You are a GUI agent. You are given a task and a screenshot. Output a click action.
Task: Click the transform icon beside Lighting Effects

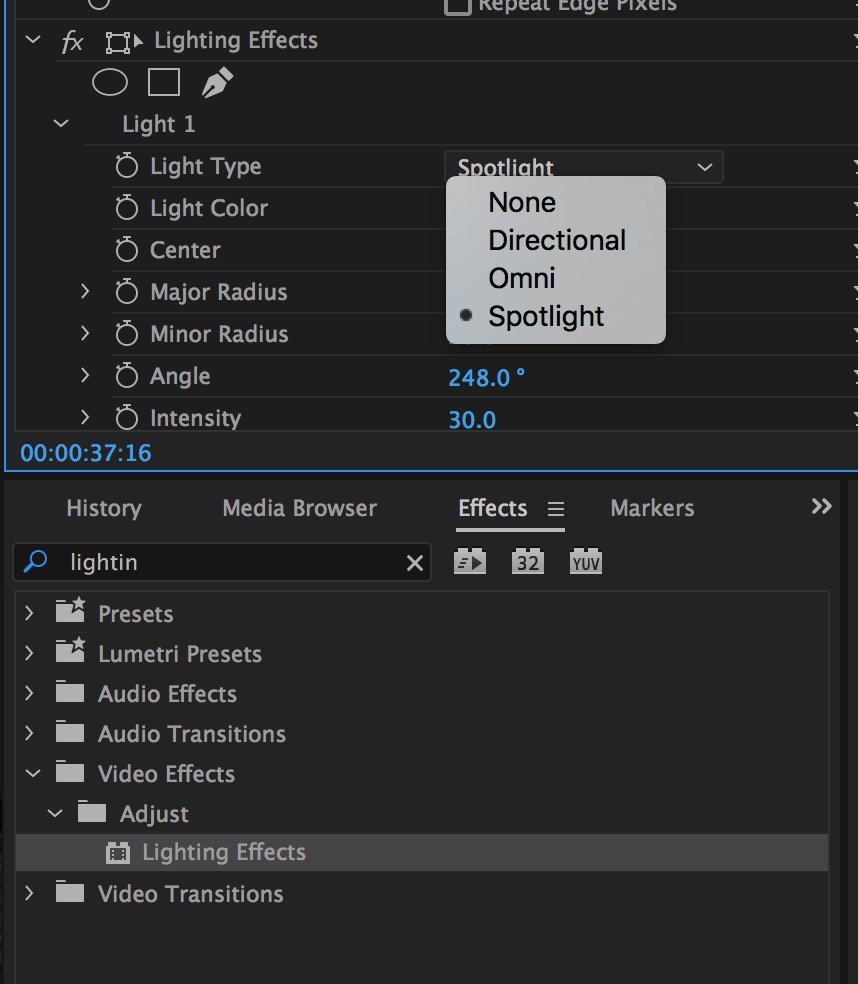coord(124,42)
